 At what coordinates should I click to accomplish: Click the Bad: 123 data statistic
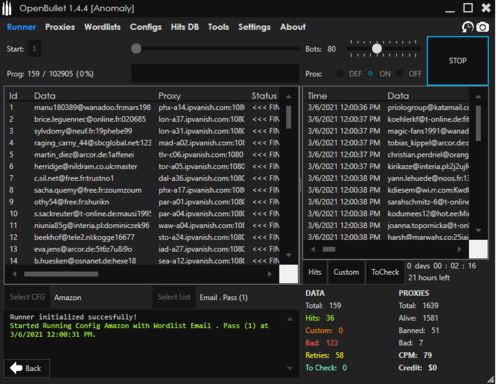click(x=322, y=343)
